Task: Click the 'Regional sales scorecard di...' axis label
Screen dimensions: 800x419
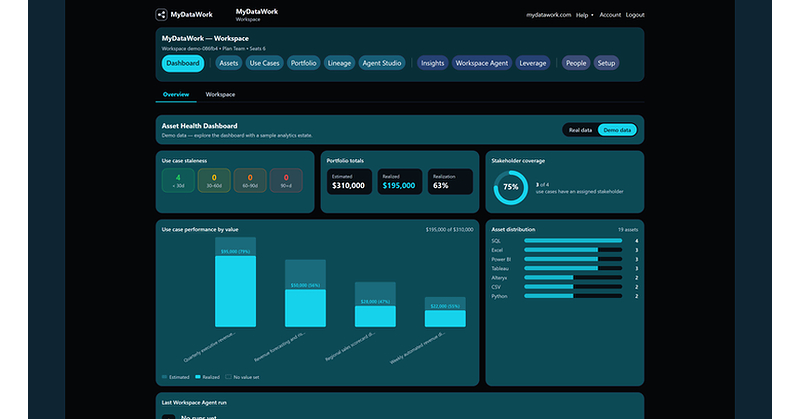Action: click(350, 347)
